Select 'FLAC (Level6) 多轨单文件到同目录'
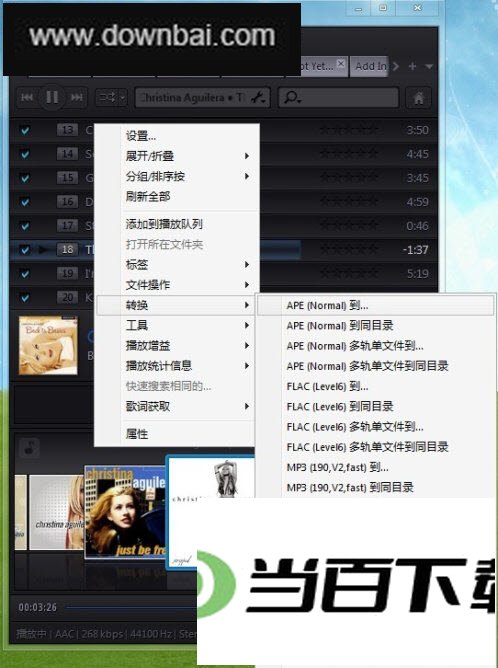 tap(376, 447)
